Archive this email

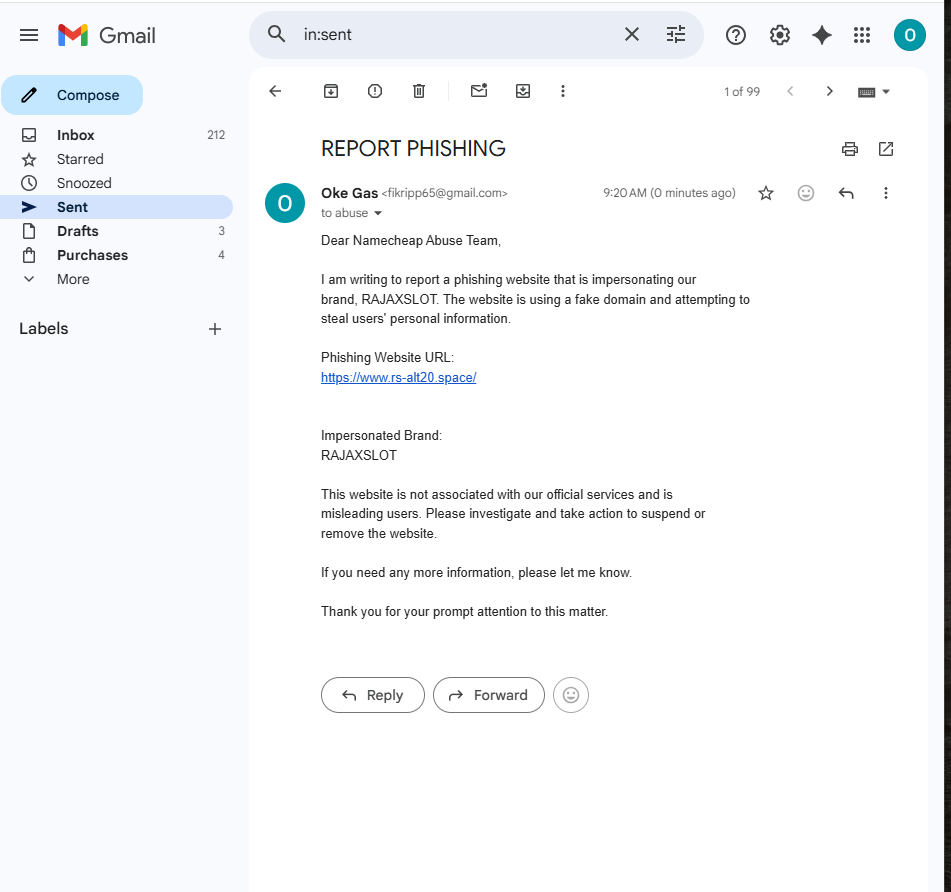(331, 91)
